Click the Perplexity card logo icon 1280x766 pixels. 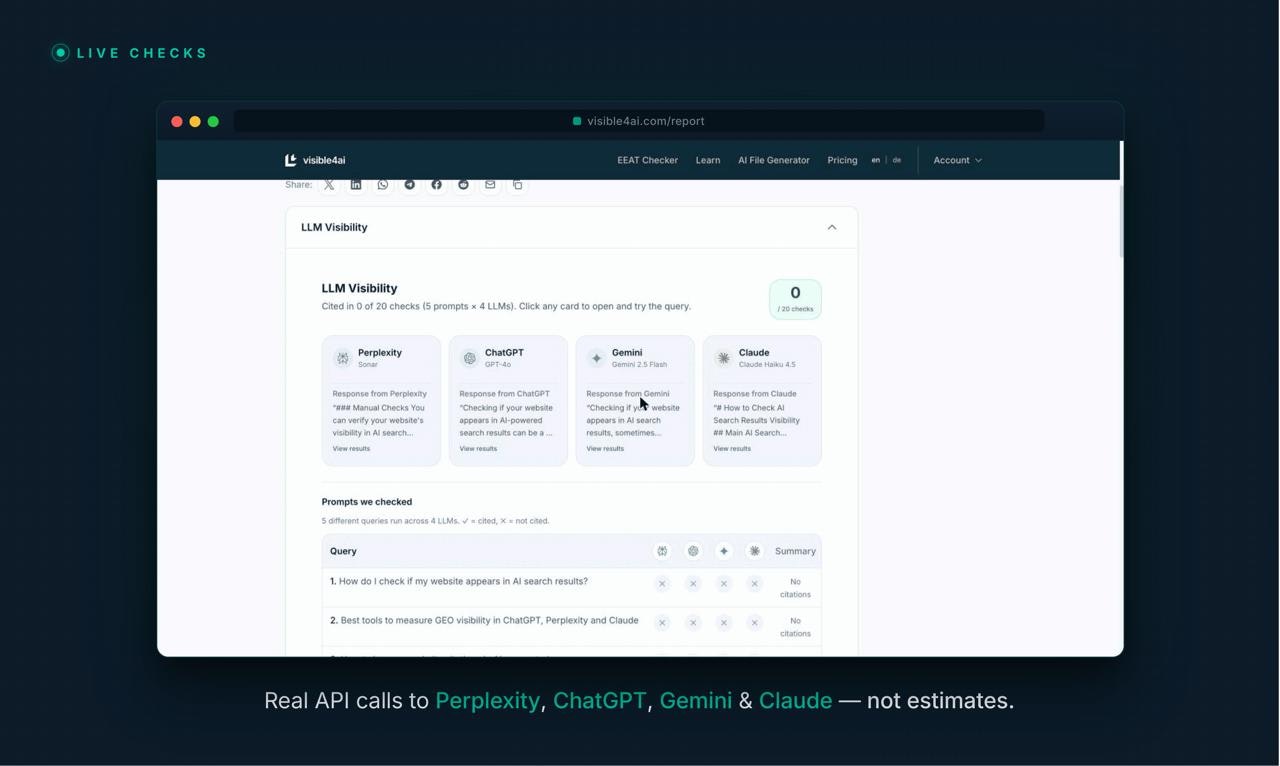(x=343, y=358)
